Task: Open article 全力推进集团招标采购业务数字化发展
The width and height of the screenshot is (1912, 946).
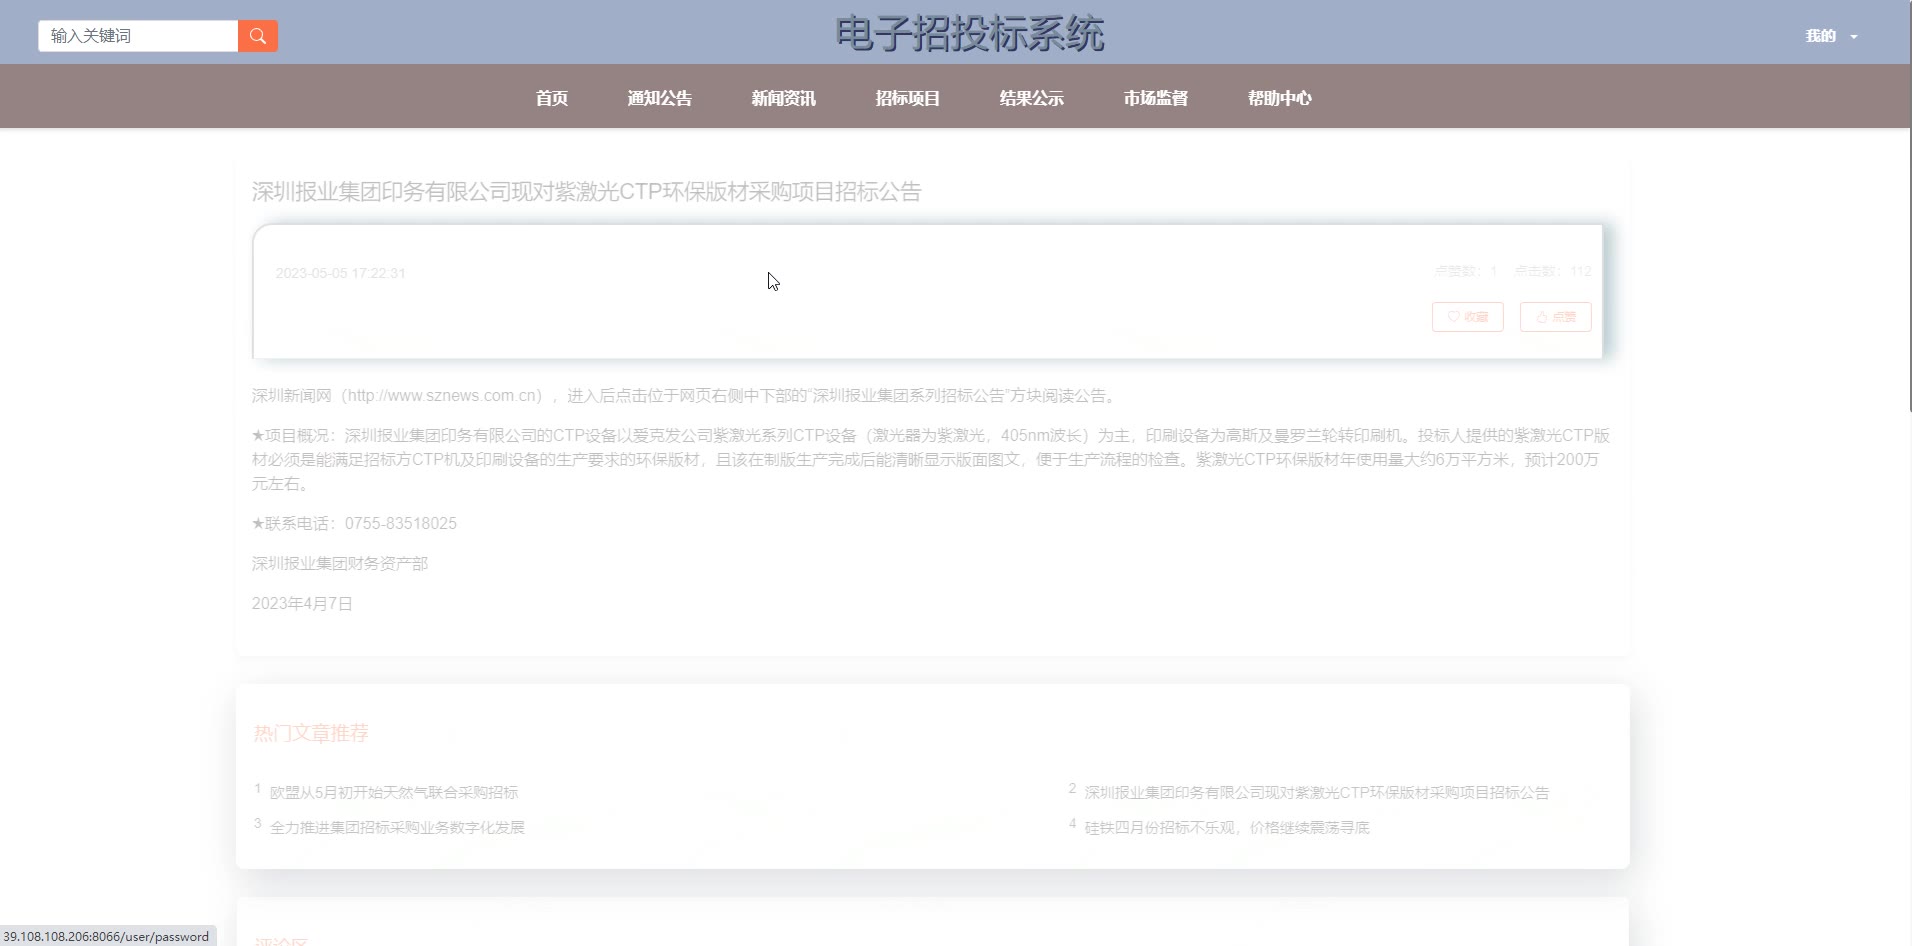Action: 397,827
